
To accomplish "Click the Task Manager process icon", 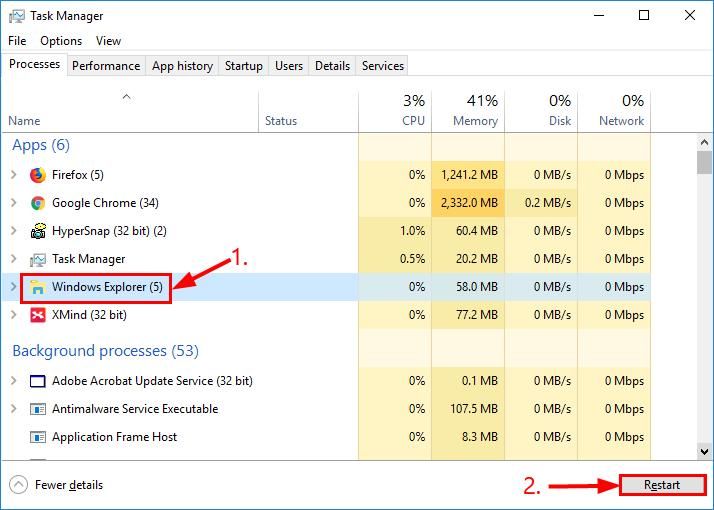I will pyautogui.click(x=38, y=259).
